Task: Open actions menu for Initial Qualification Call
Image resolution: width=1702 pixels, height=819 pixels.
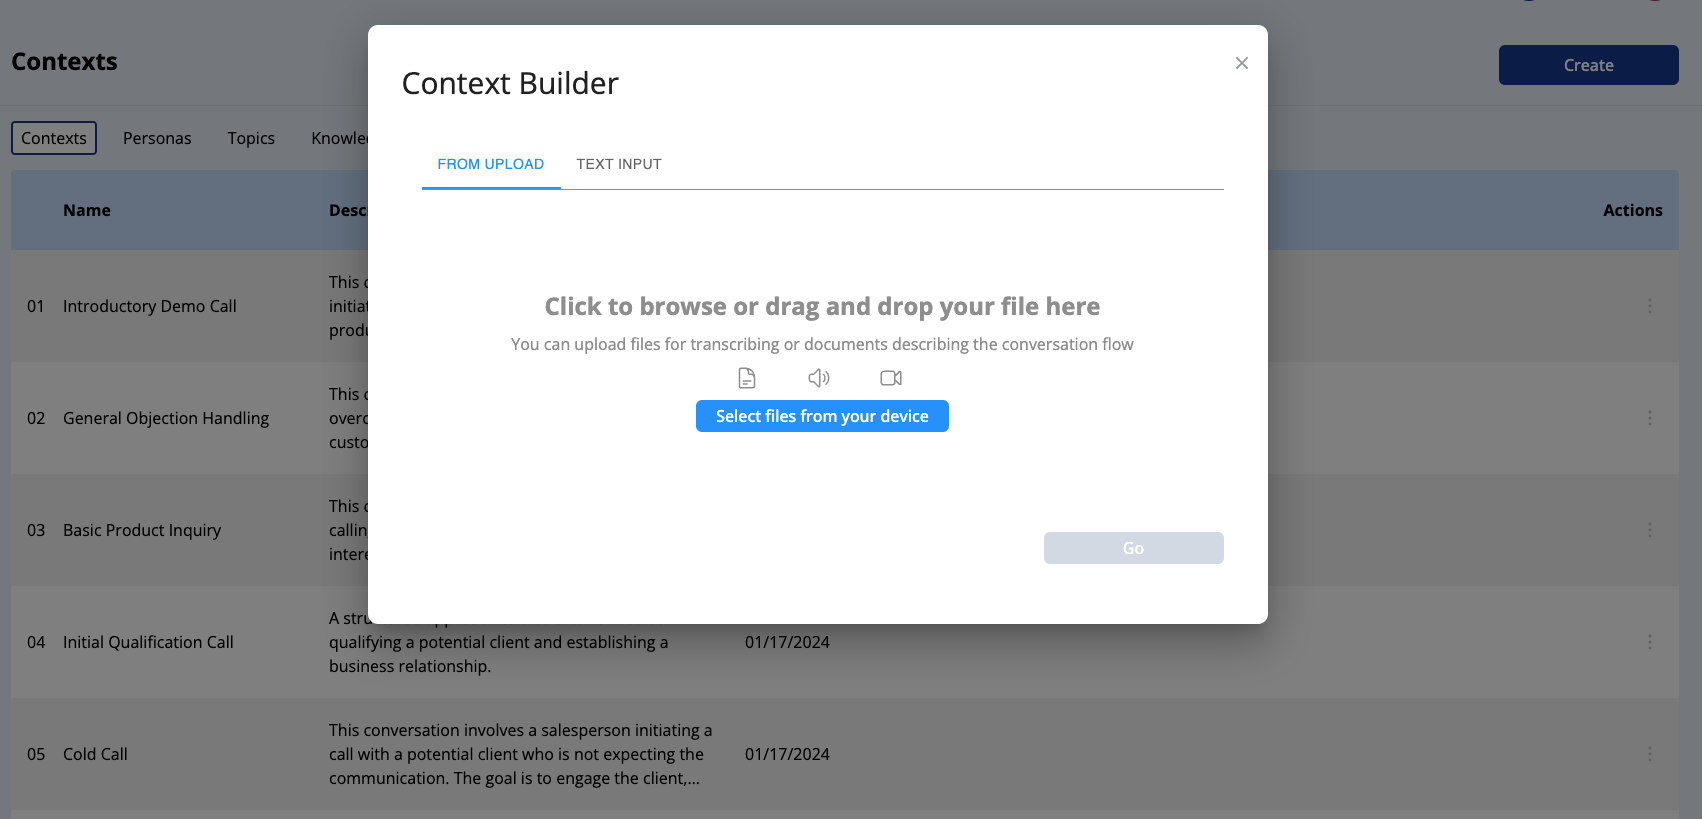Action: coord(1650,642)
